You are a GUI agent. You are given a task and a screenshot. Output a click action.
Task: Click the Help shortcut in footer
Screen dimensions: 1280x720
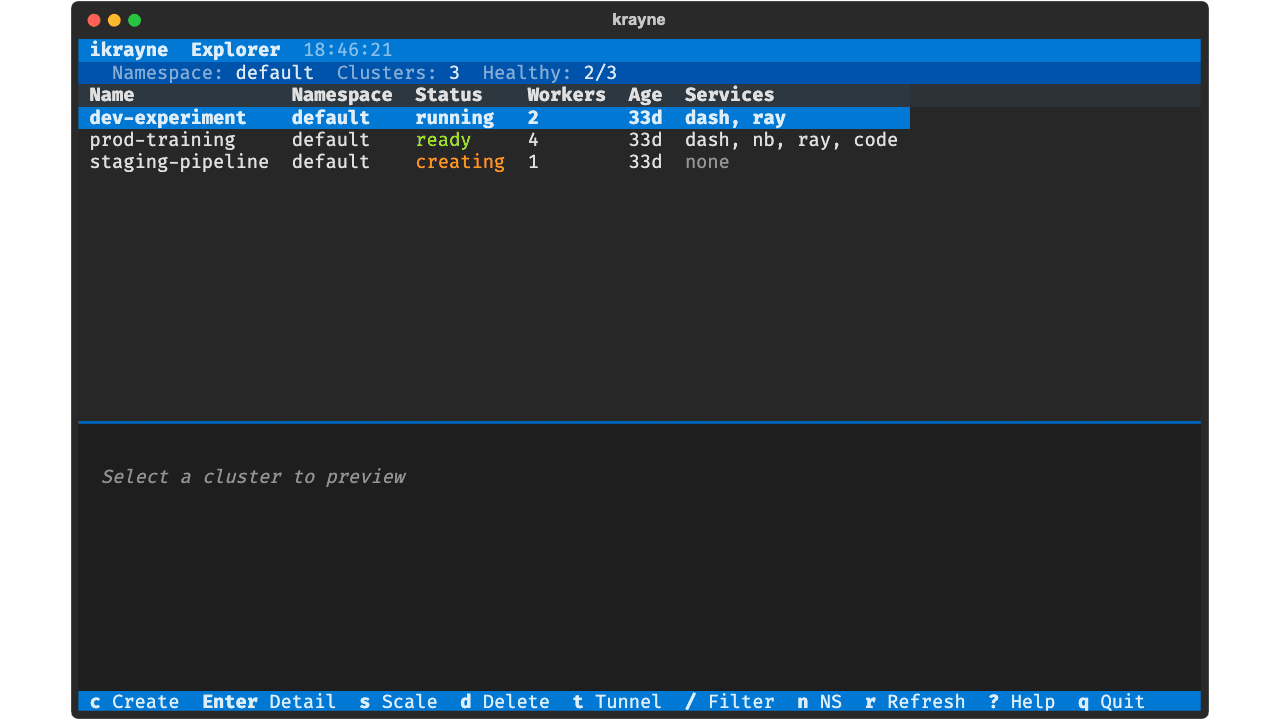pos(1021,702)
